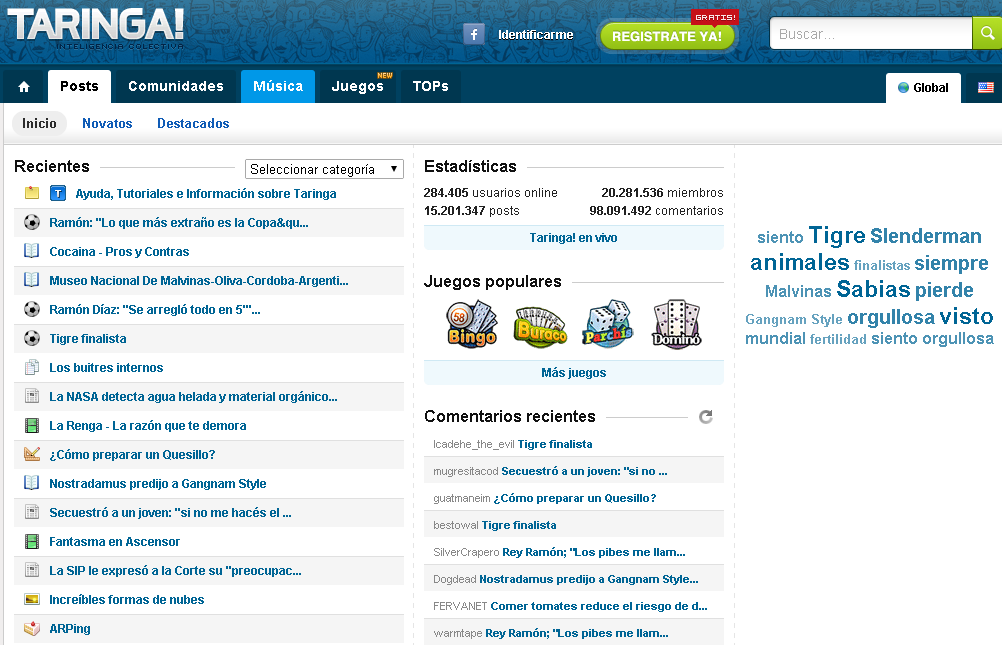Screen dimensions: 1002x645
Task: Click soccer ball icon beside Ramón Díaz post
Action: click(x=32, y=309)
